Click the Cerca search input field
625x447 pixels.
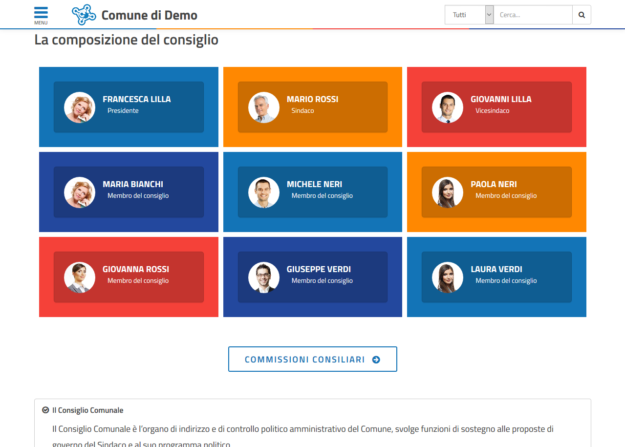(533, 15)
